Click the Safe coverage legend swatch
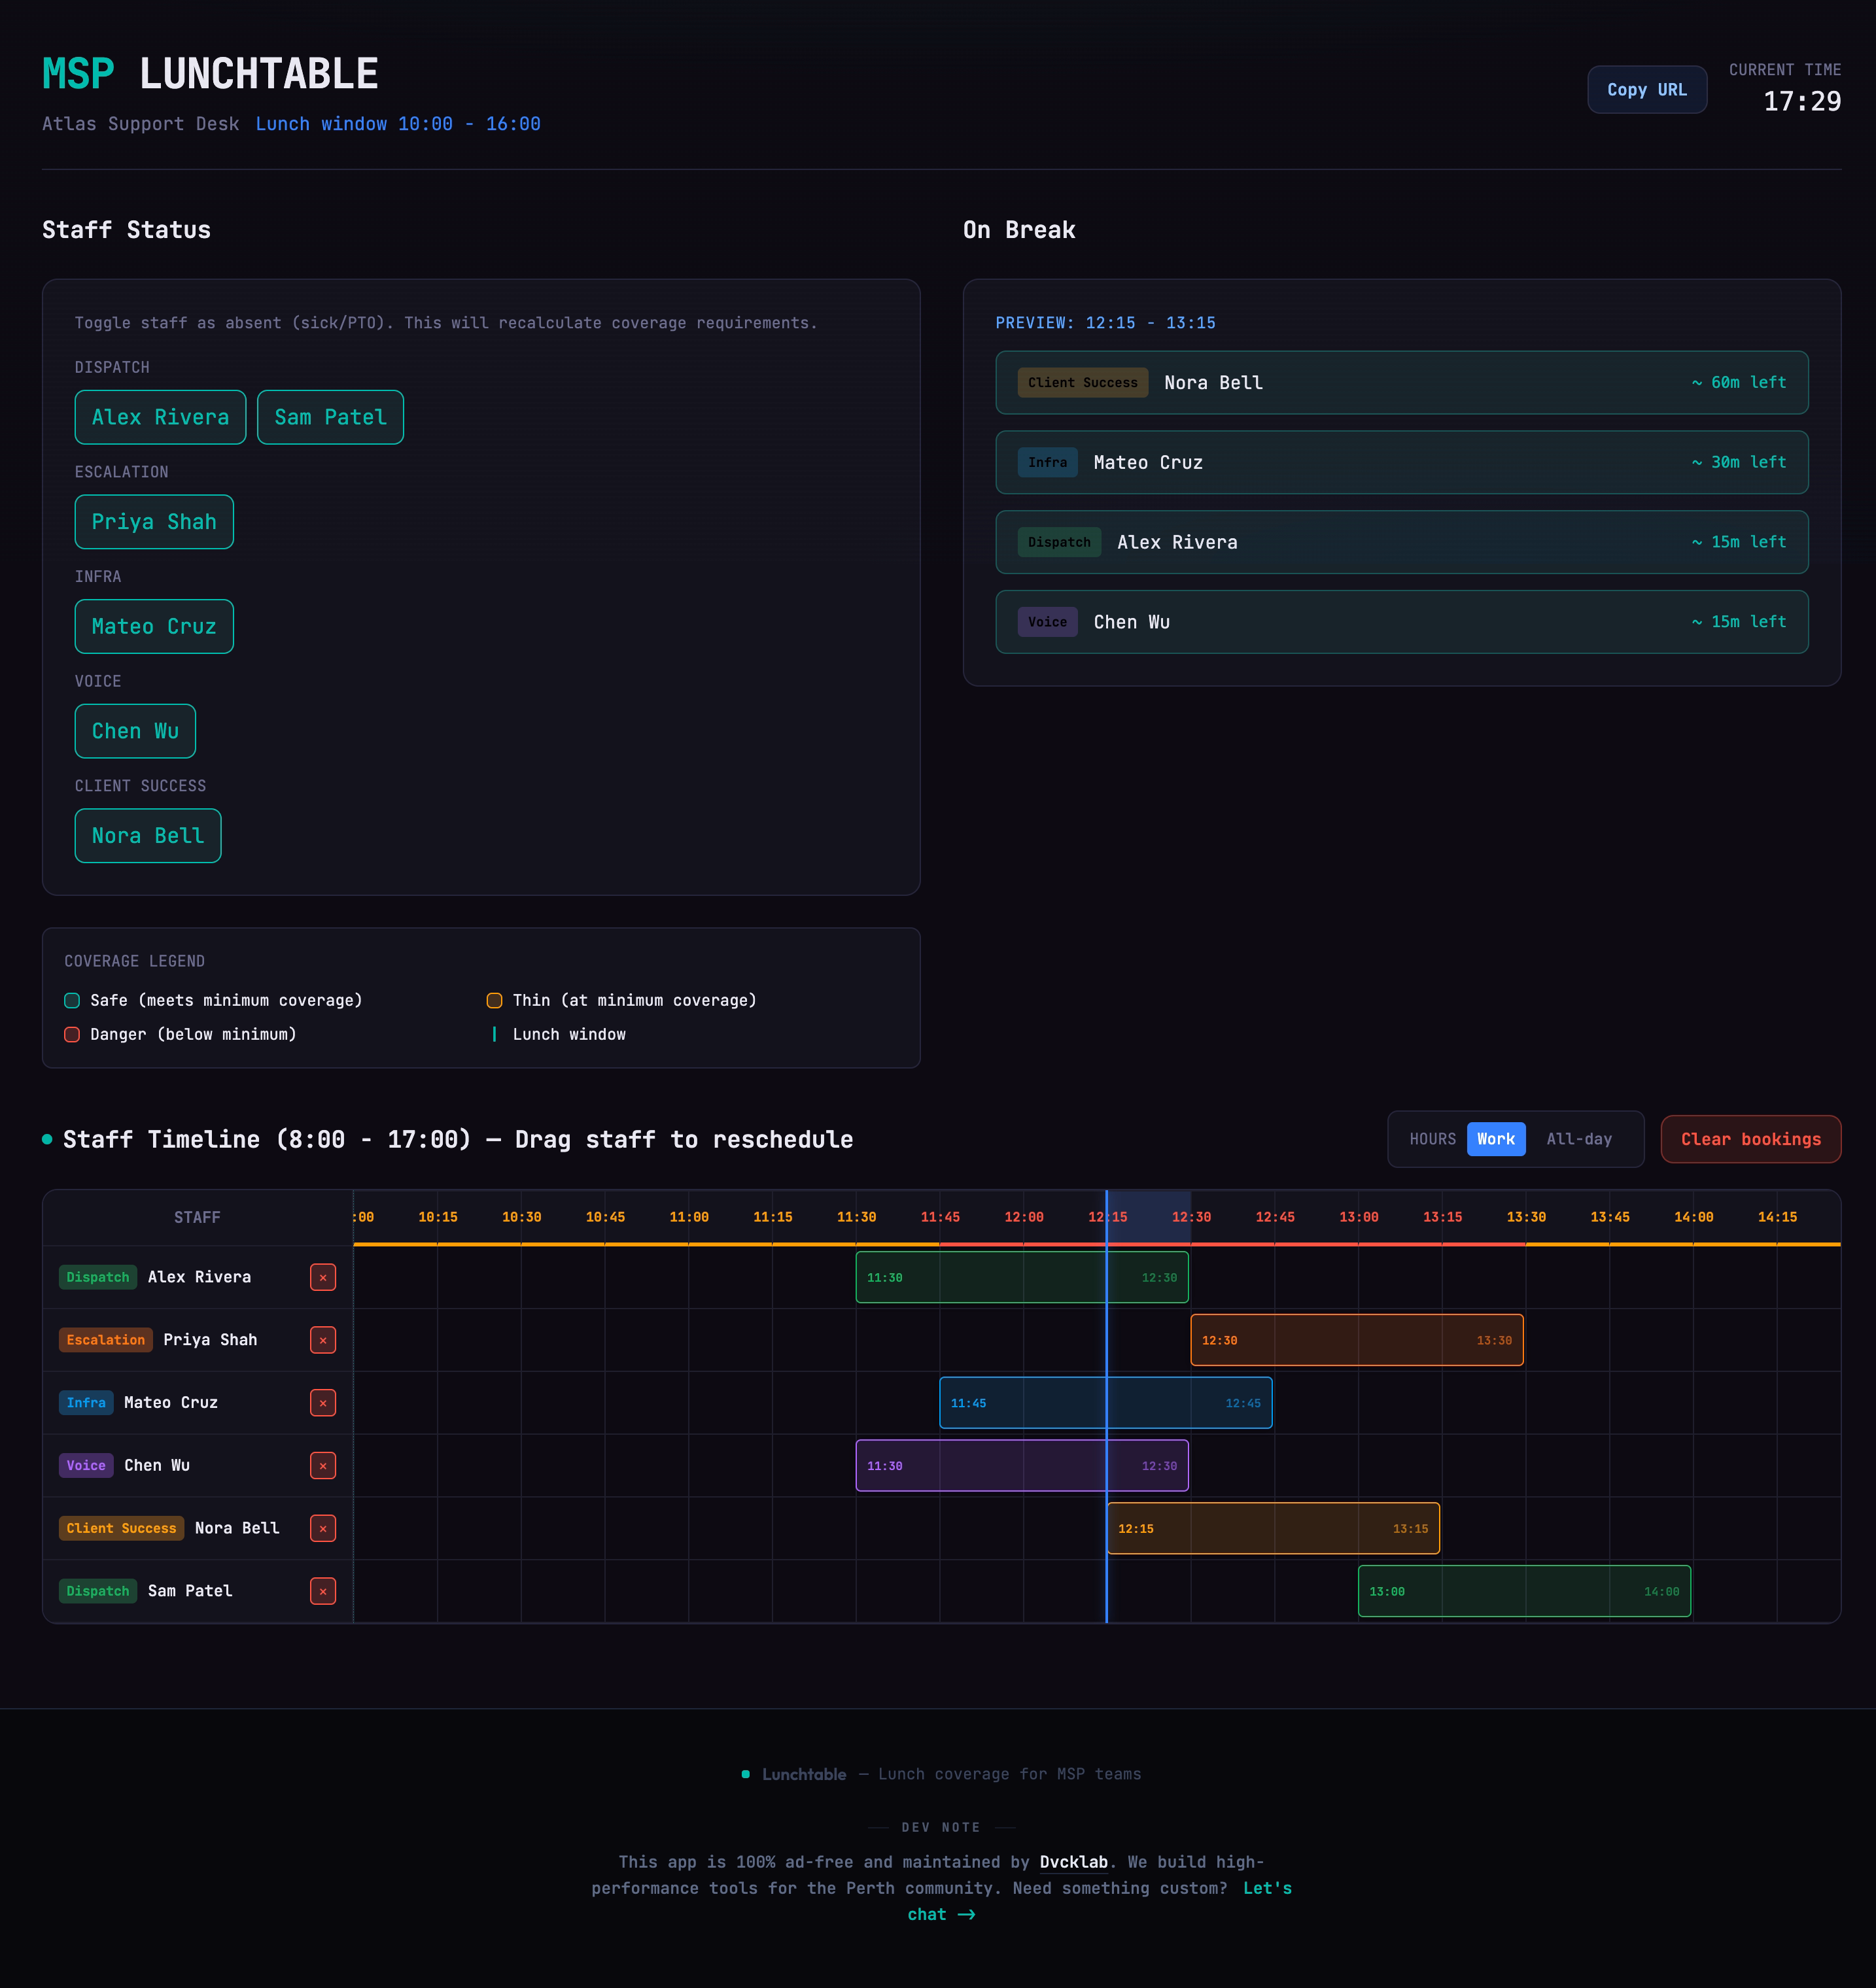This screenshot has width=1876, height=1988. click(71, 1000)
